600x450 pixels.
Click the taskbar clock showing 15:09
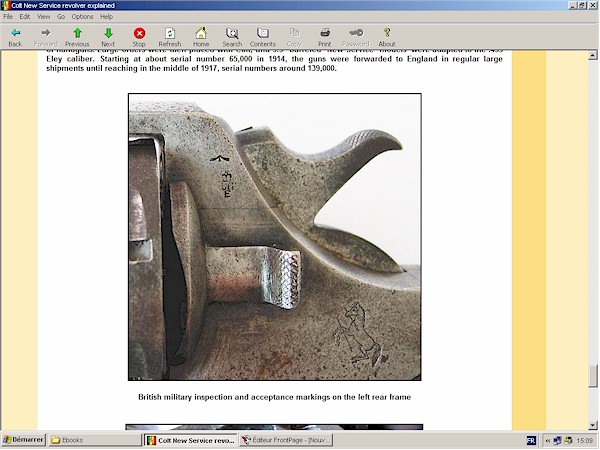point(585,440)
